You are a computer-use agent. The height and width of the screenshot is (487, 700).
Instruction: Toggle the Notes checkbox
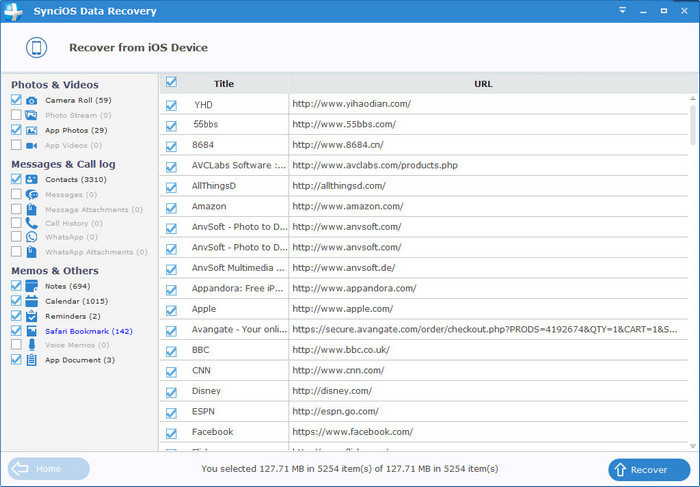(16, 286)
